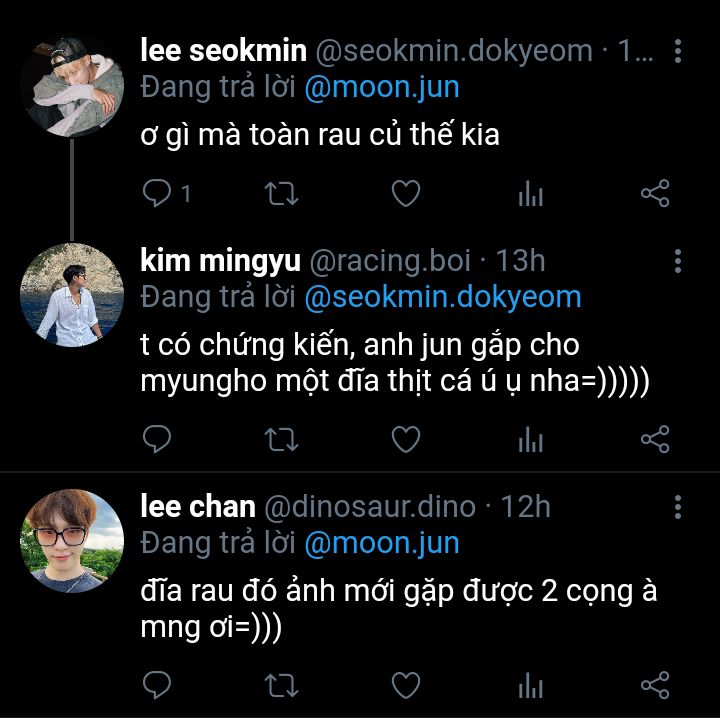View analytics for lee seokmin's tweet
This screenshot has width=720, height=718.
[530, 193]
